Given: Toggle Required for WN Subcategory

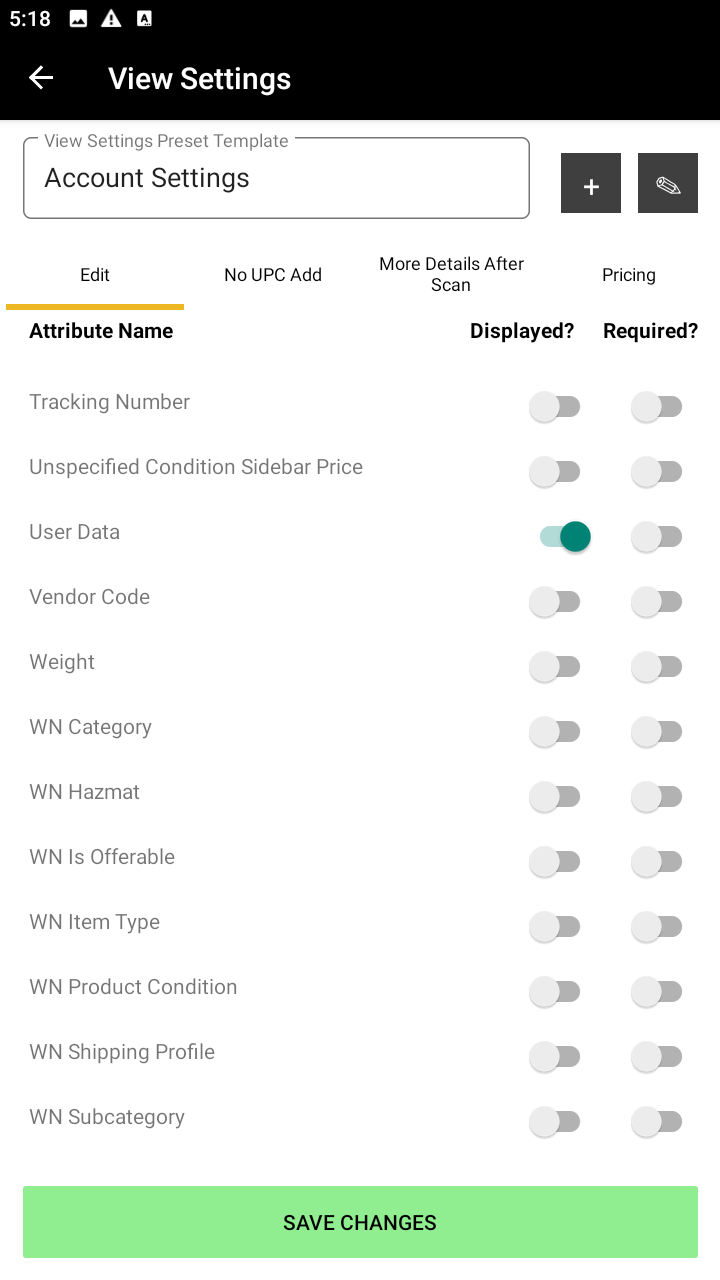Looking at the screenshot, I should pos(657,1122).
